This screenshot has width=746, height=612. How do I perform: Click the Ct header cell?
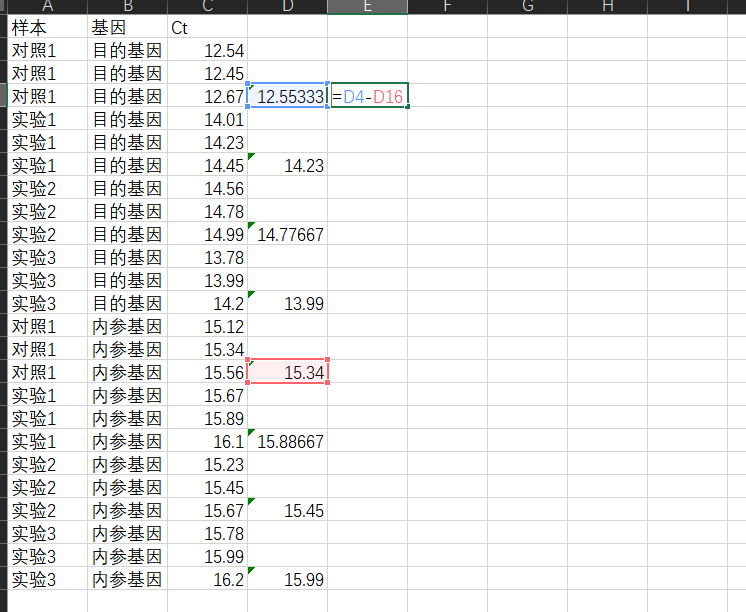point(207,28)
